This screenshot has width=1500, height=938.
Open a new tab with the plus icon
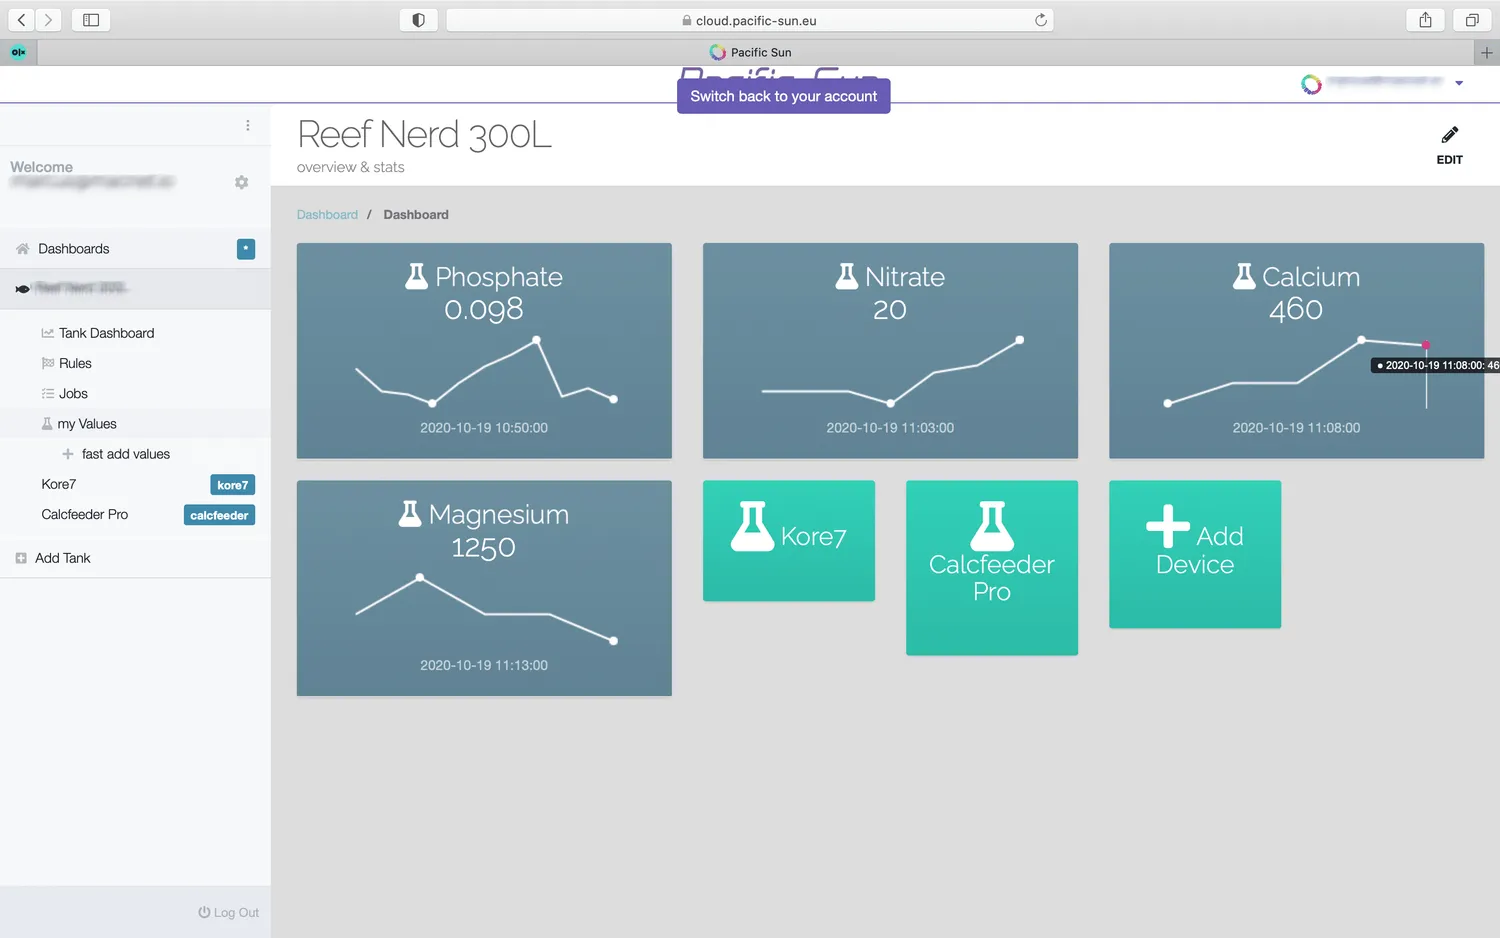(x=1487, y=52)
